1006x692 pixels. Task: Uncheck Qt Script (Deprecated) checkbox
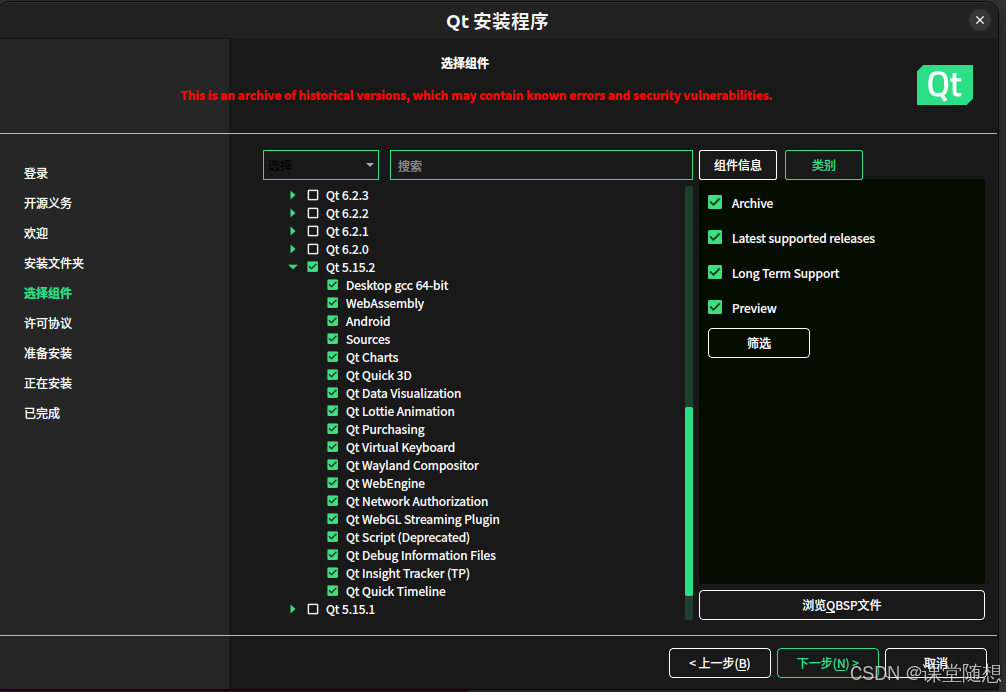332,536
